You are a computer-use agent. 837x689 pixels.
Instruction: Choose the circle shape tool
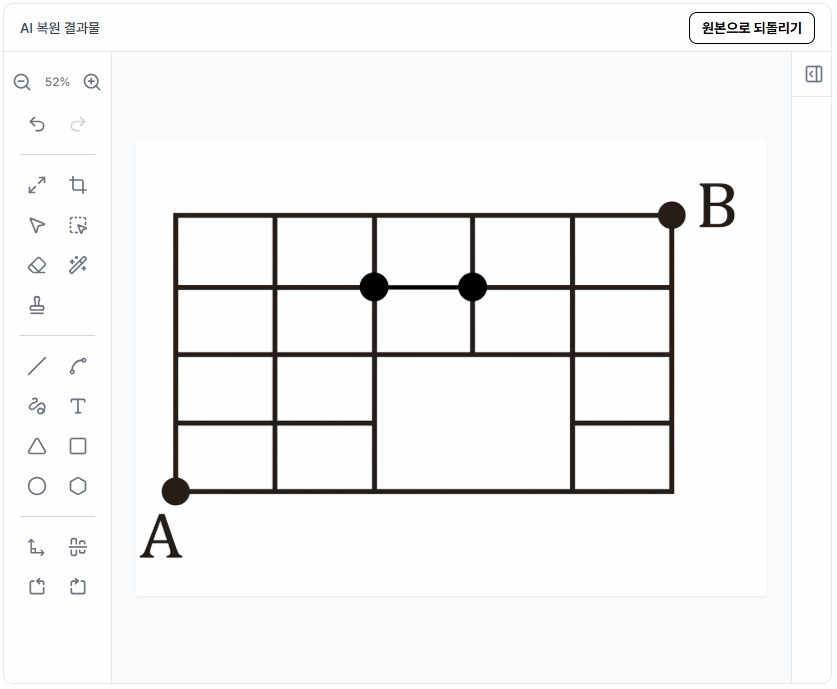click(37, 486)
